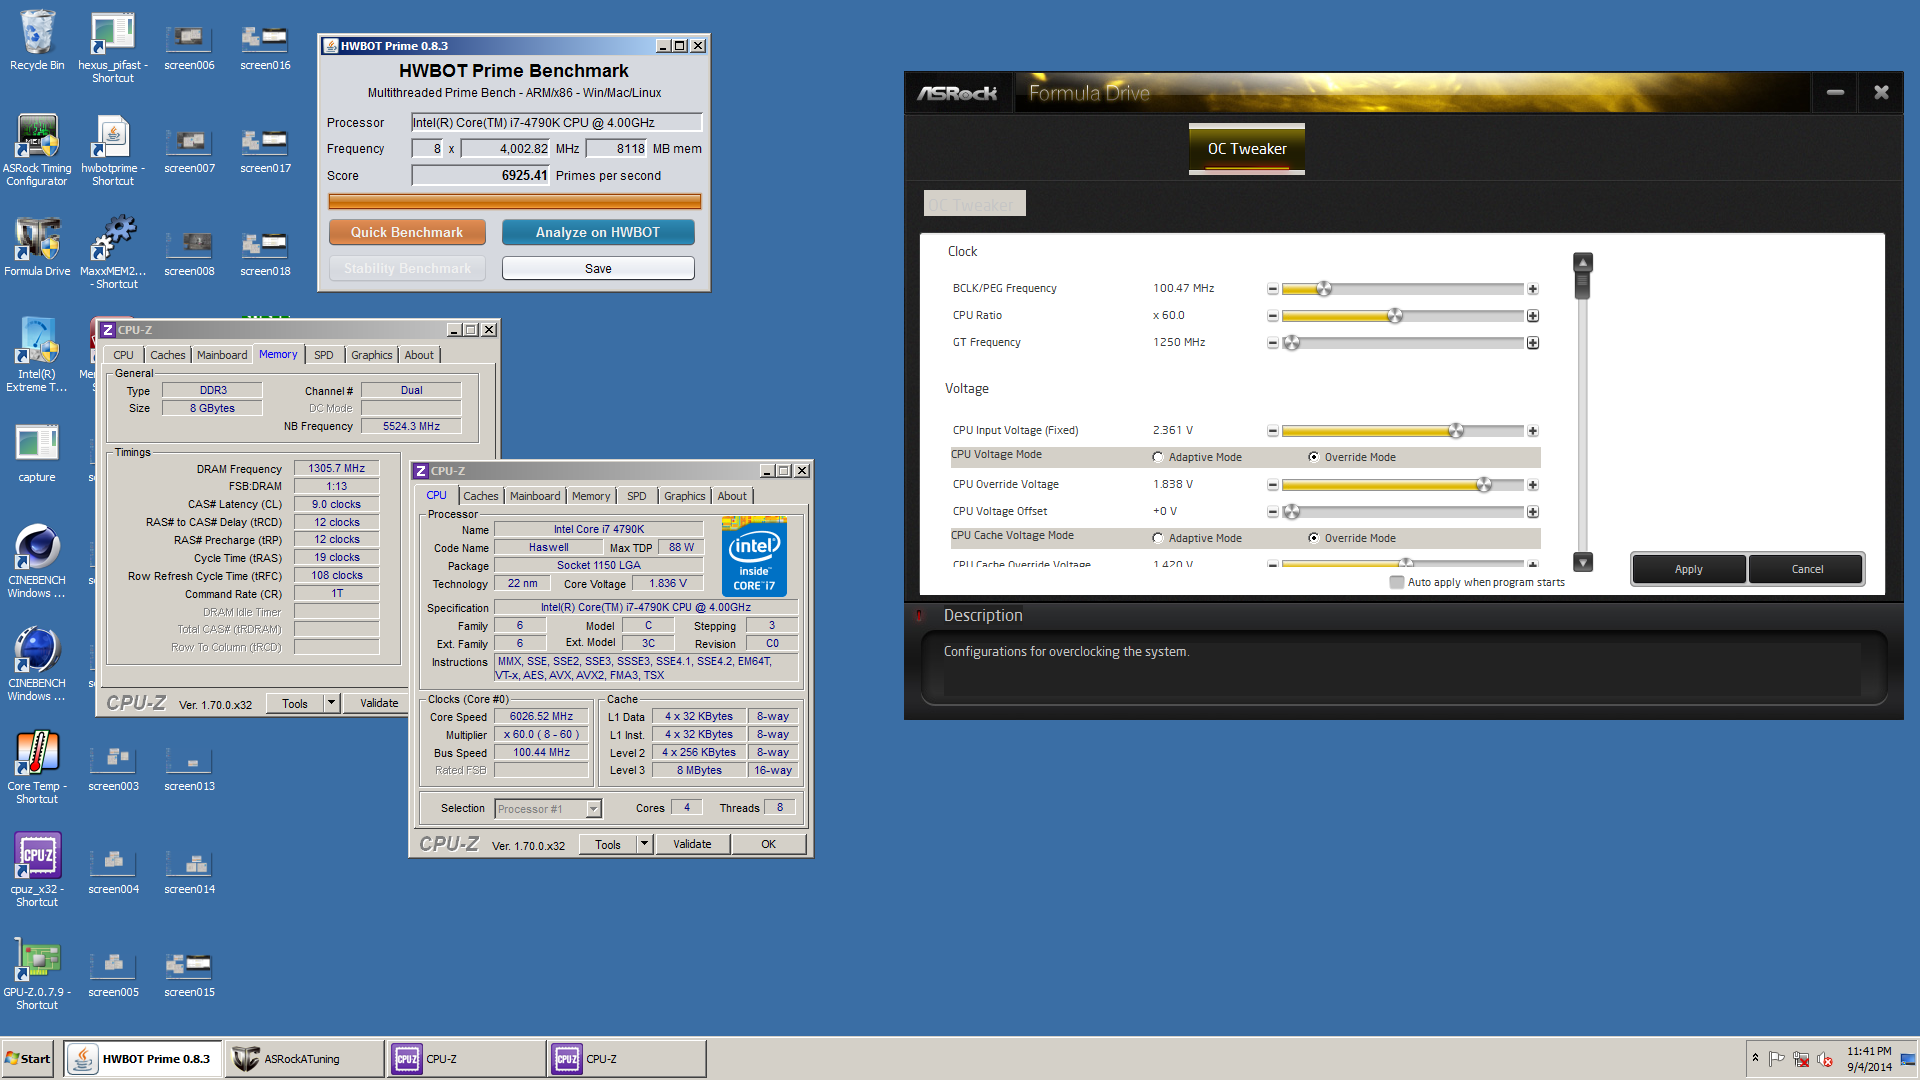Decrease CPU Input Voltage minus icon
The image size is (1920, 1080).
coord(1272,431)
